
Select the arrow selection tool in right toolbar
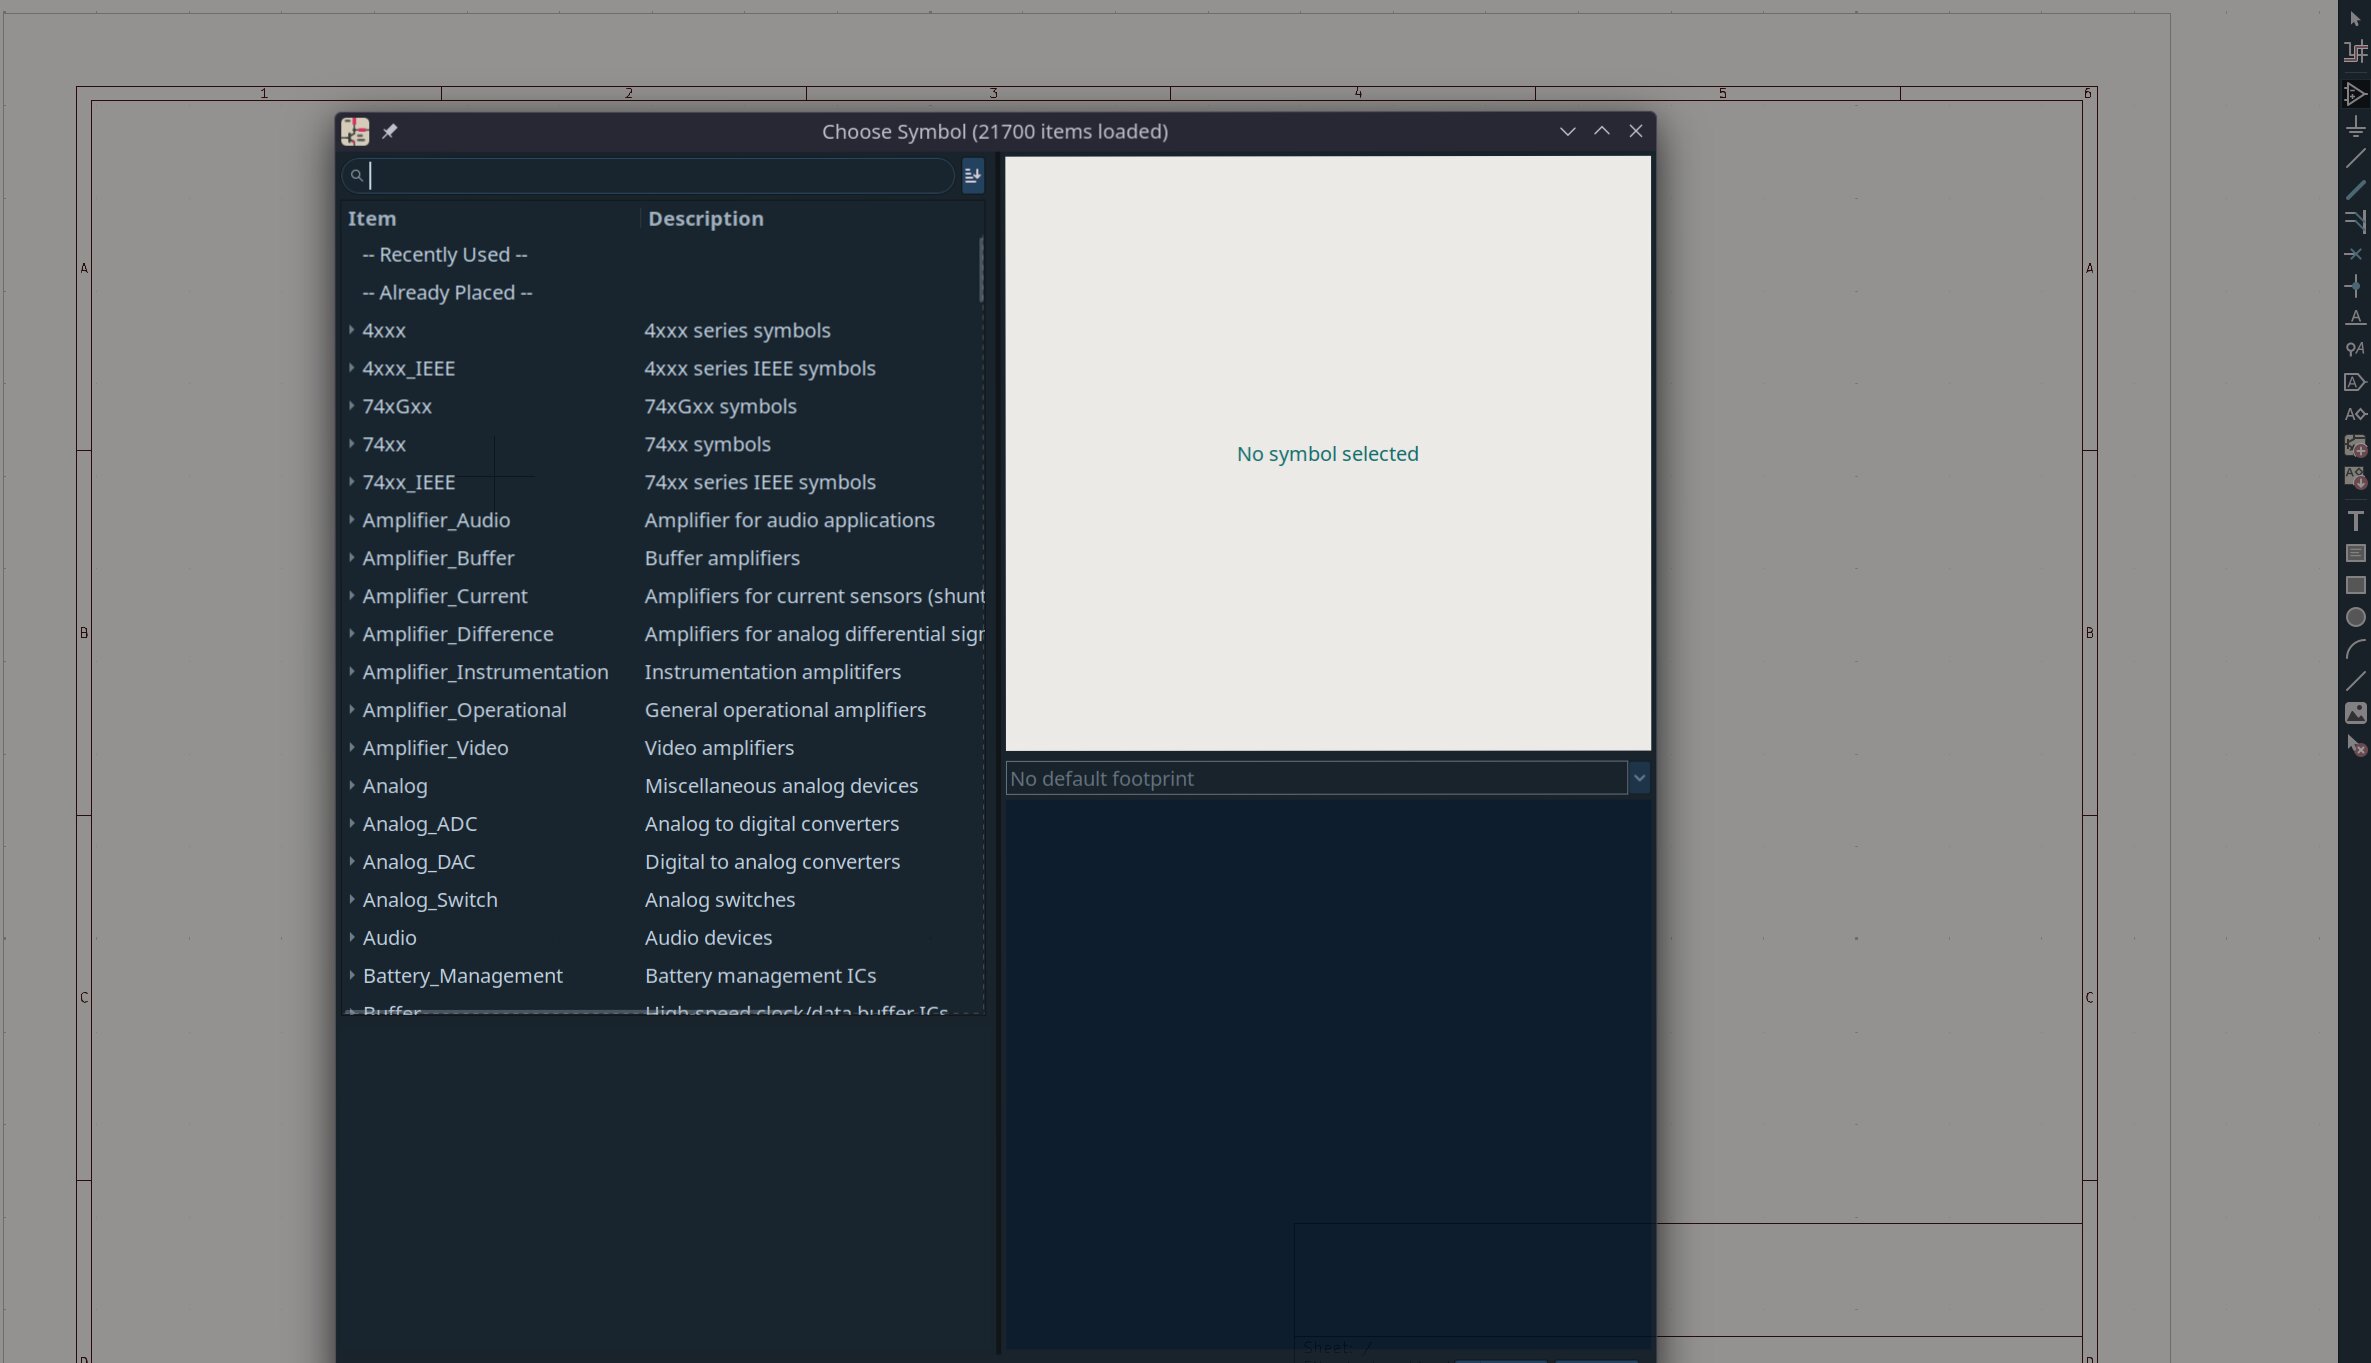pyautogui.click(x=2355, y=19)
